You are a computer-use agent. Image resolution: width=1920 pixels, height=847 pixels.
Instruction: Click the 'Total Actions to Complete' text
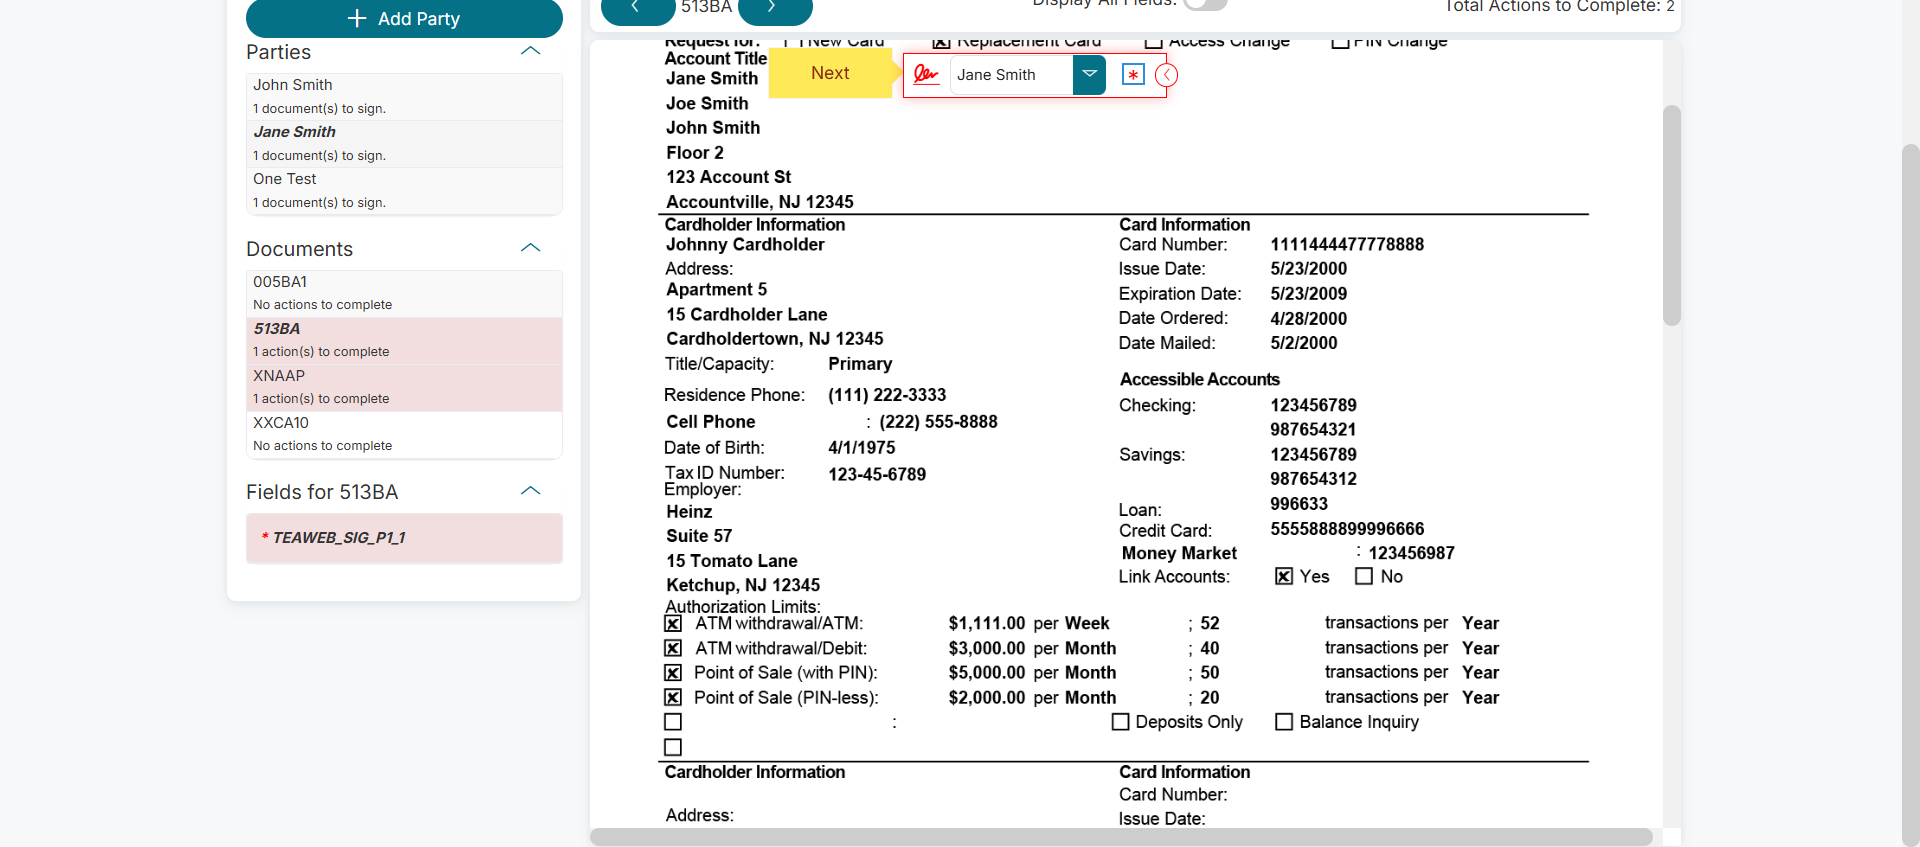tap(1560, 6)
